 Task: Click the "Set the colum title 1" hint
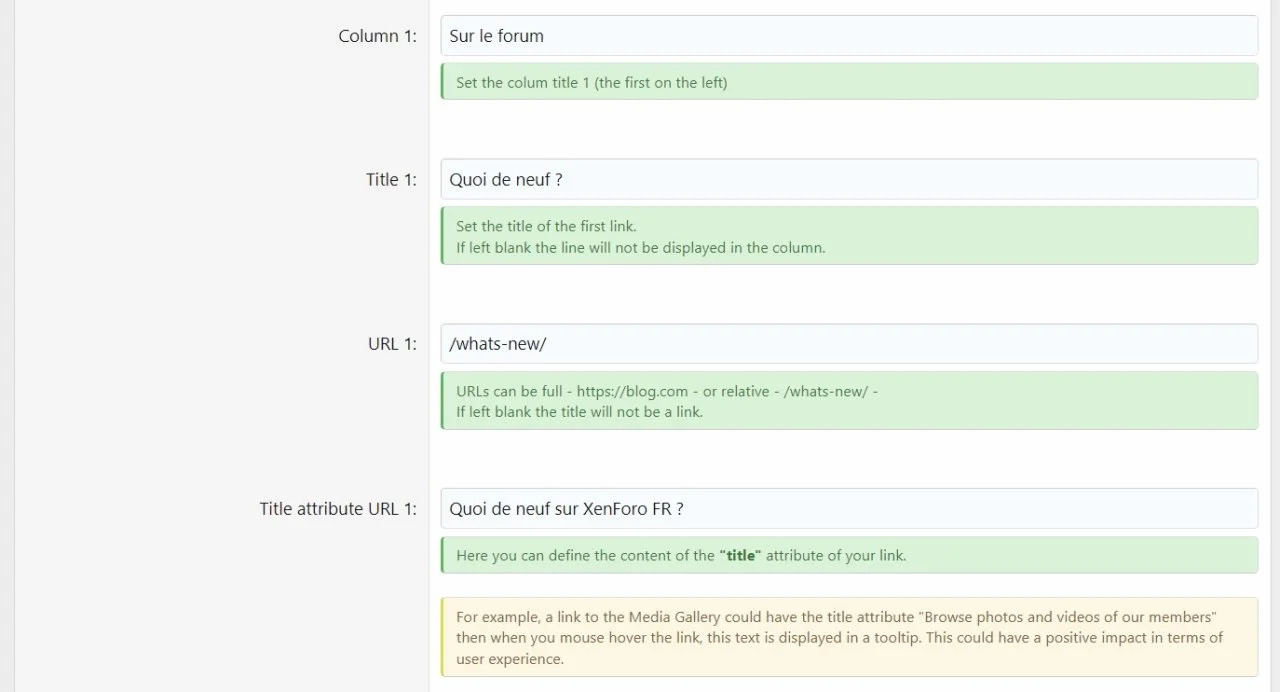[591, 83]
